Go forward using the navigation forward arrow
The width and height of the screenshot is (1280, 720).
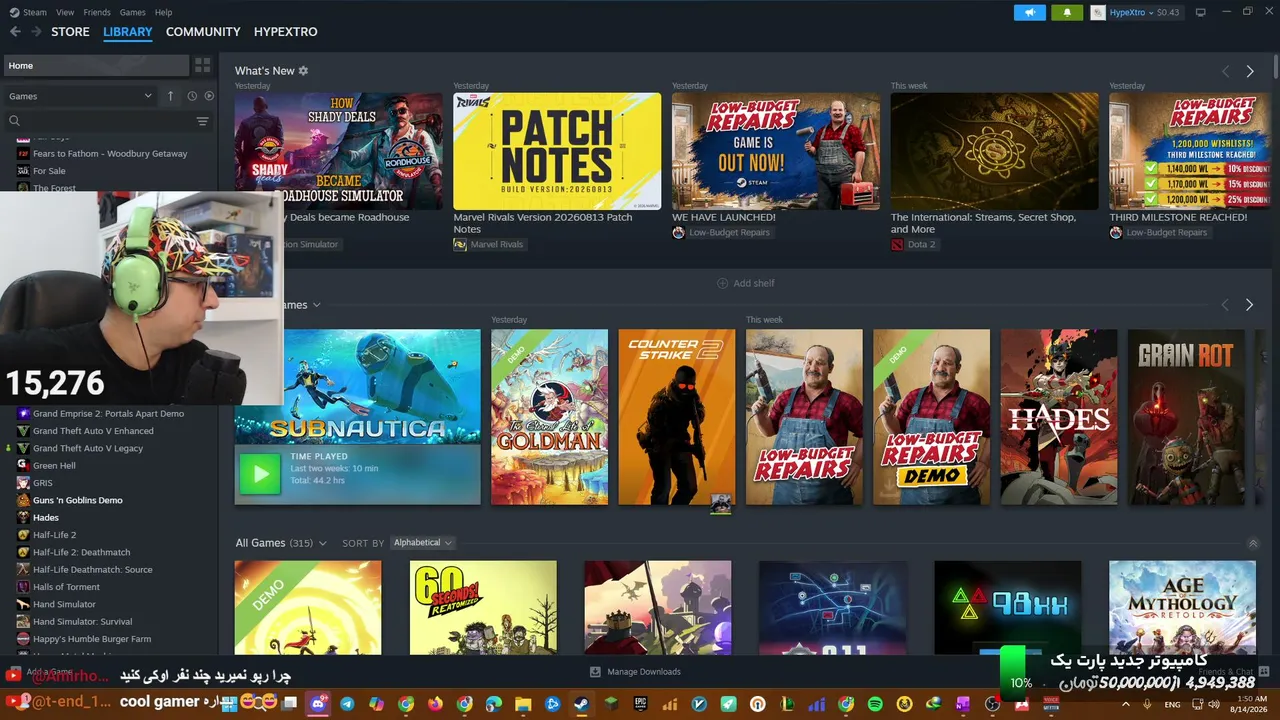(38, 32)
